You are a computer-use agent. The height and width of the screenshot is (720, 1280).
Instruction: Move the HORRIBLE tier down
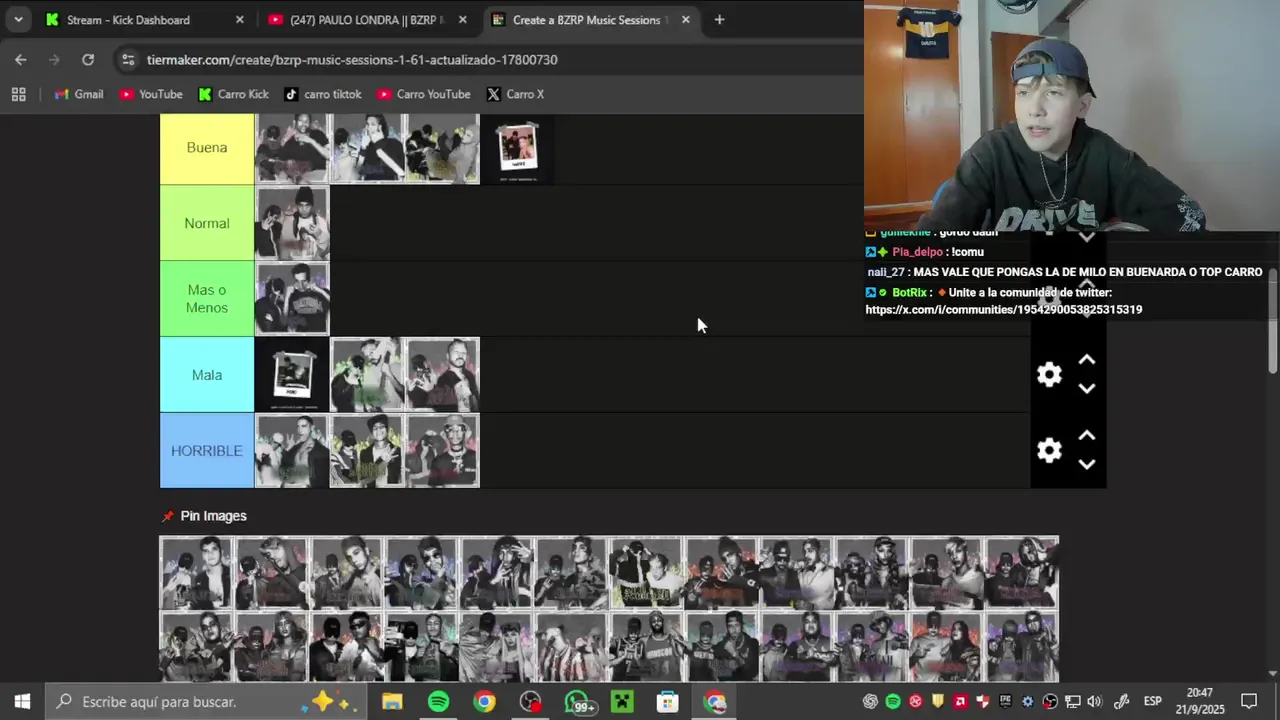(x=1087, y=465)
